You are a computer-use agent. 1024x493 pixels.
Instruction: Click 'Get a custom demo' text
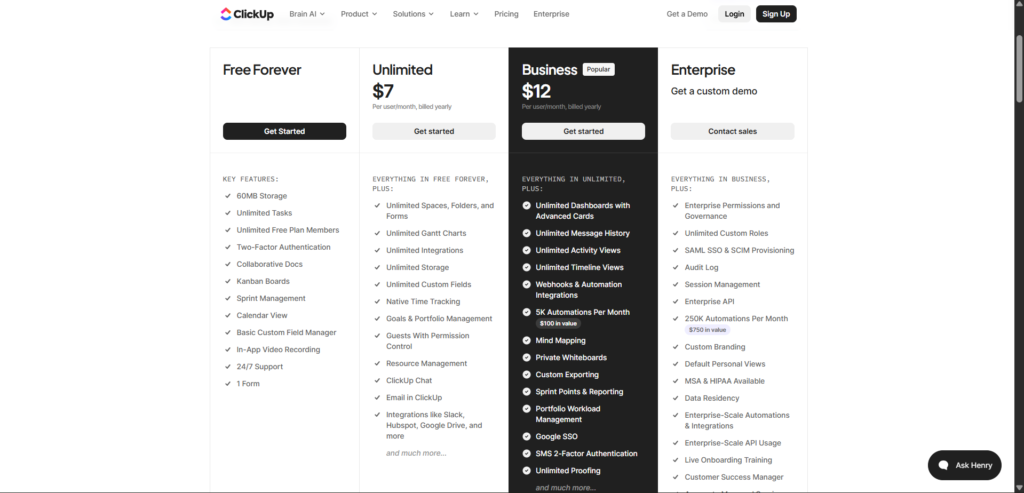click(x=714, y=91)
